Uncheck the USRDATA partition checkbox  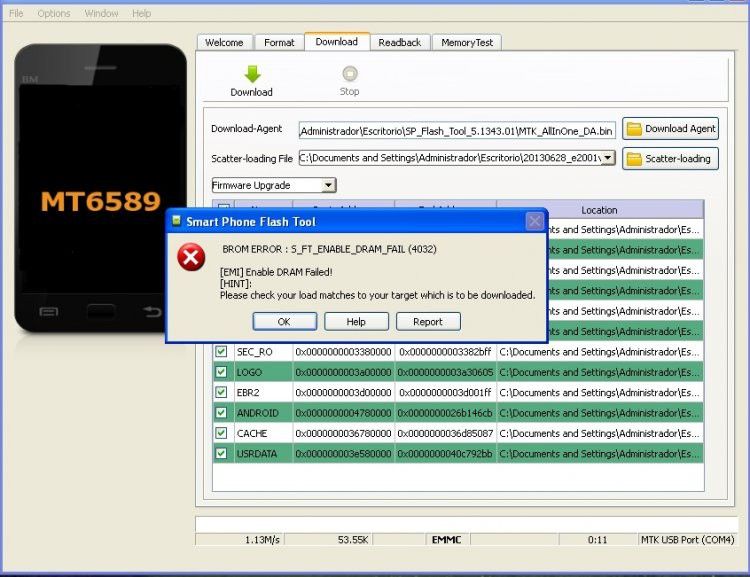(x=221, y=453)
